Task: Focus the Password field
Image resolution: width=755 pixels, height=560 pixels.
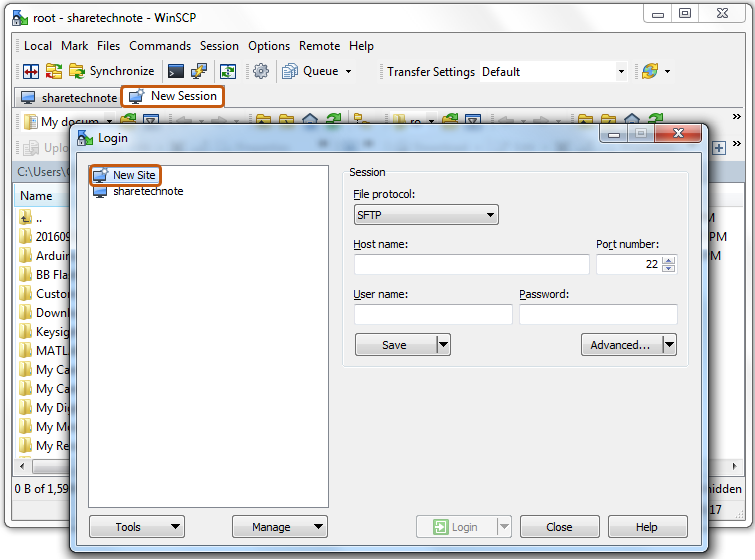Action: click(598, 314)
